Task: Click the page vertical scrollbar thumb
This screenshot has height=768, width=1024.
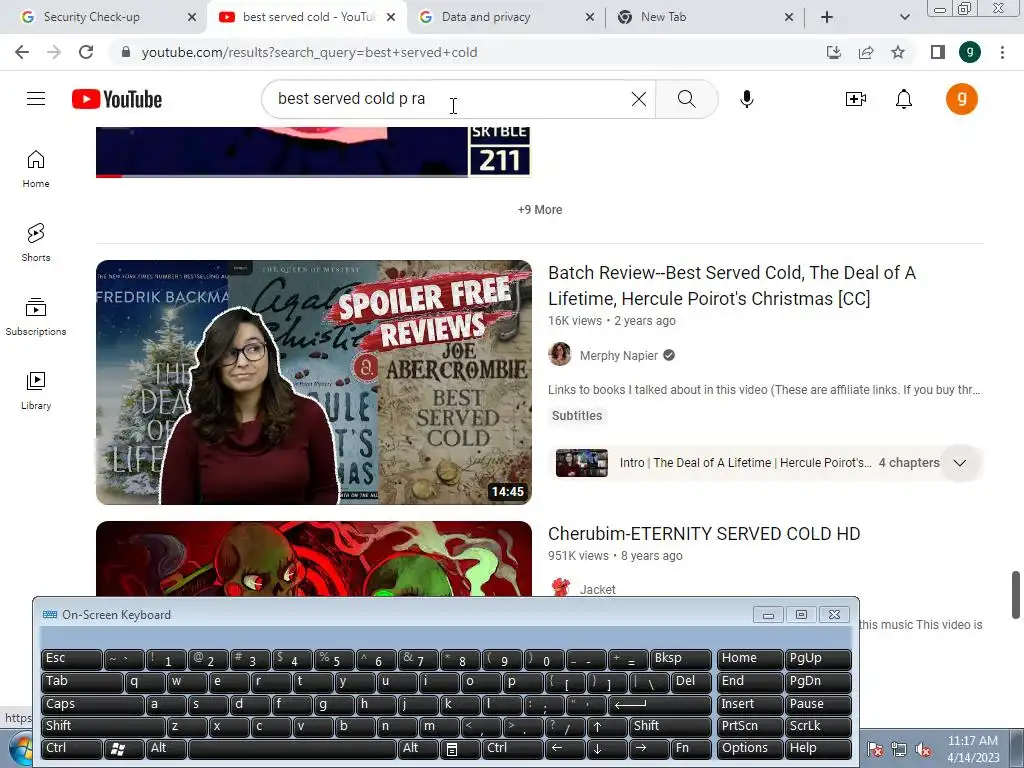Action: 1016,594
